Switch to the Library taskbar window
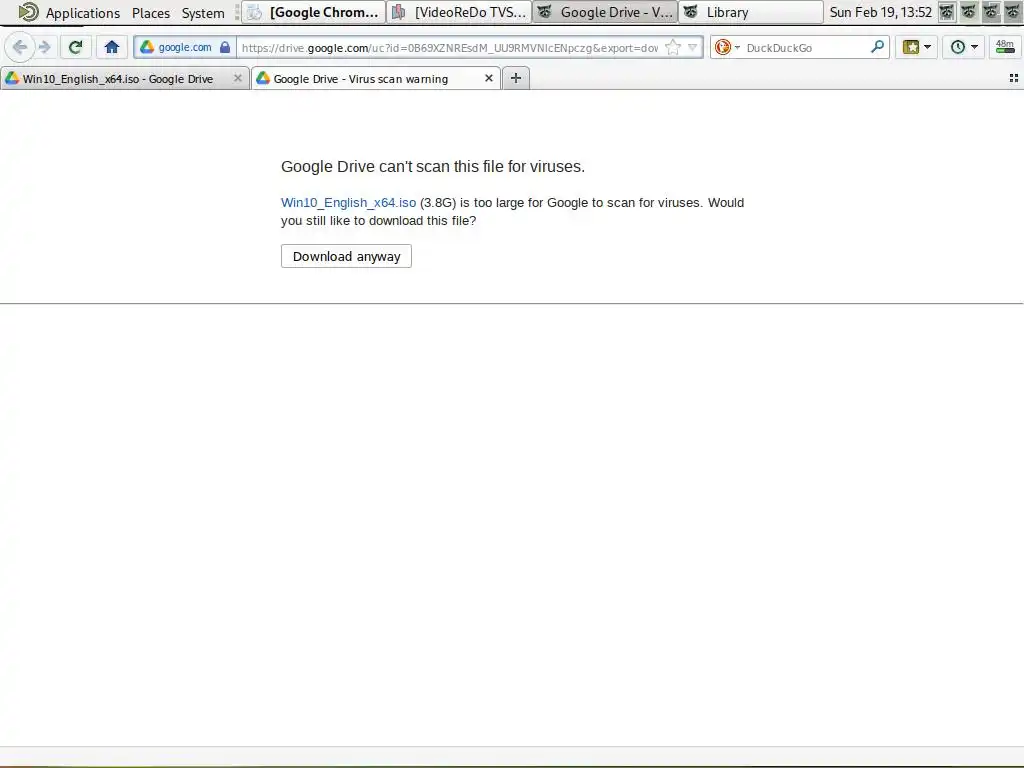Image resolution: width=1024 pixels, height=768 pixels. 751,12
